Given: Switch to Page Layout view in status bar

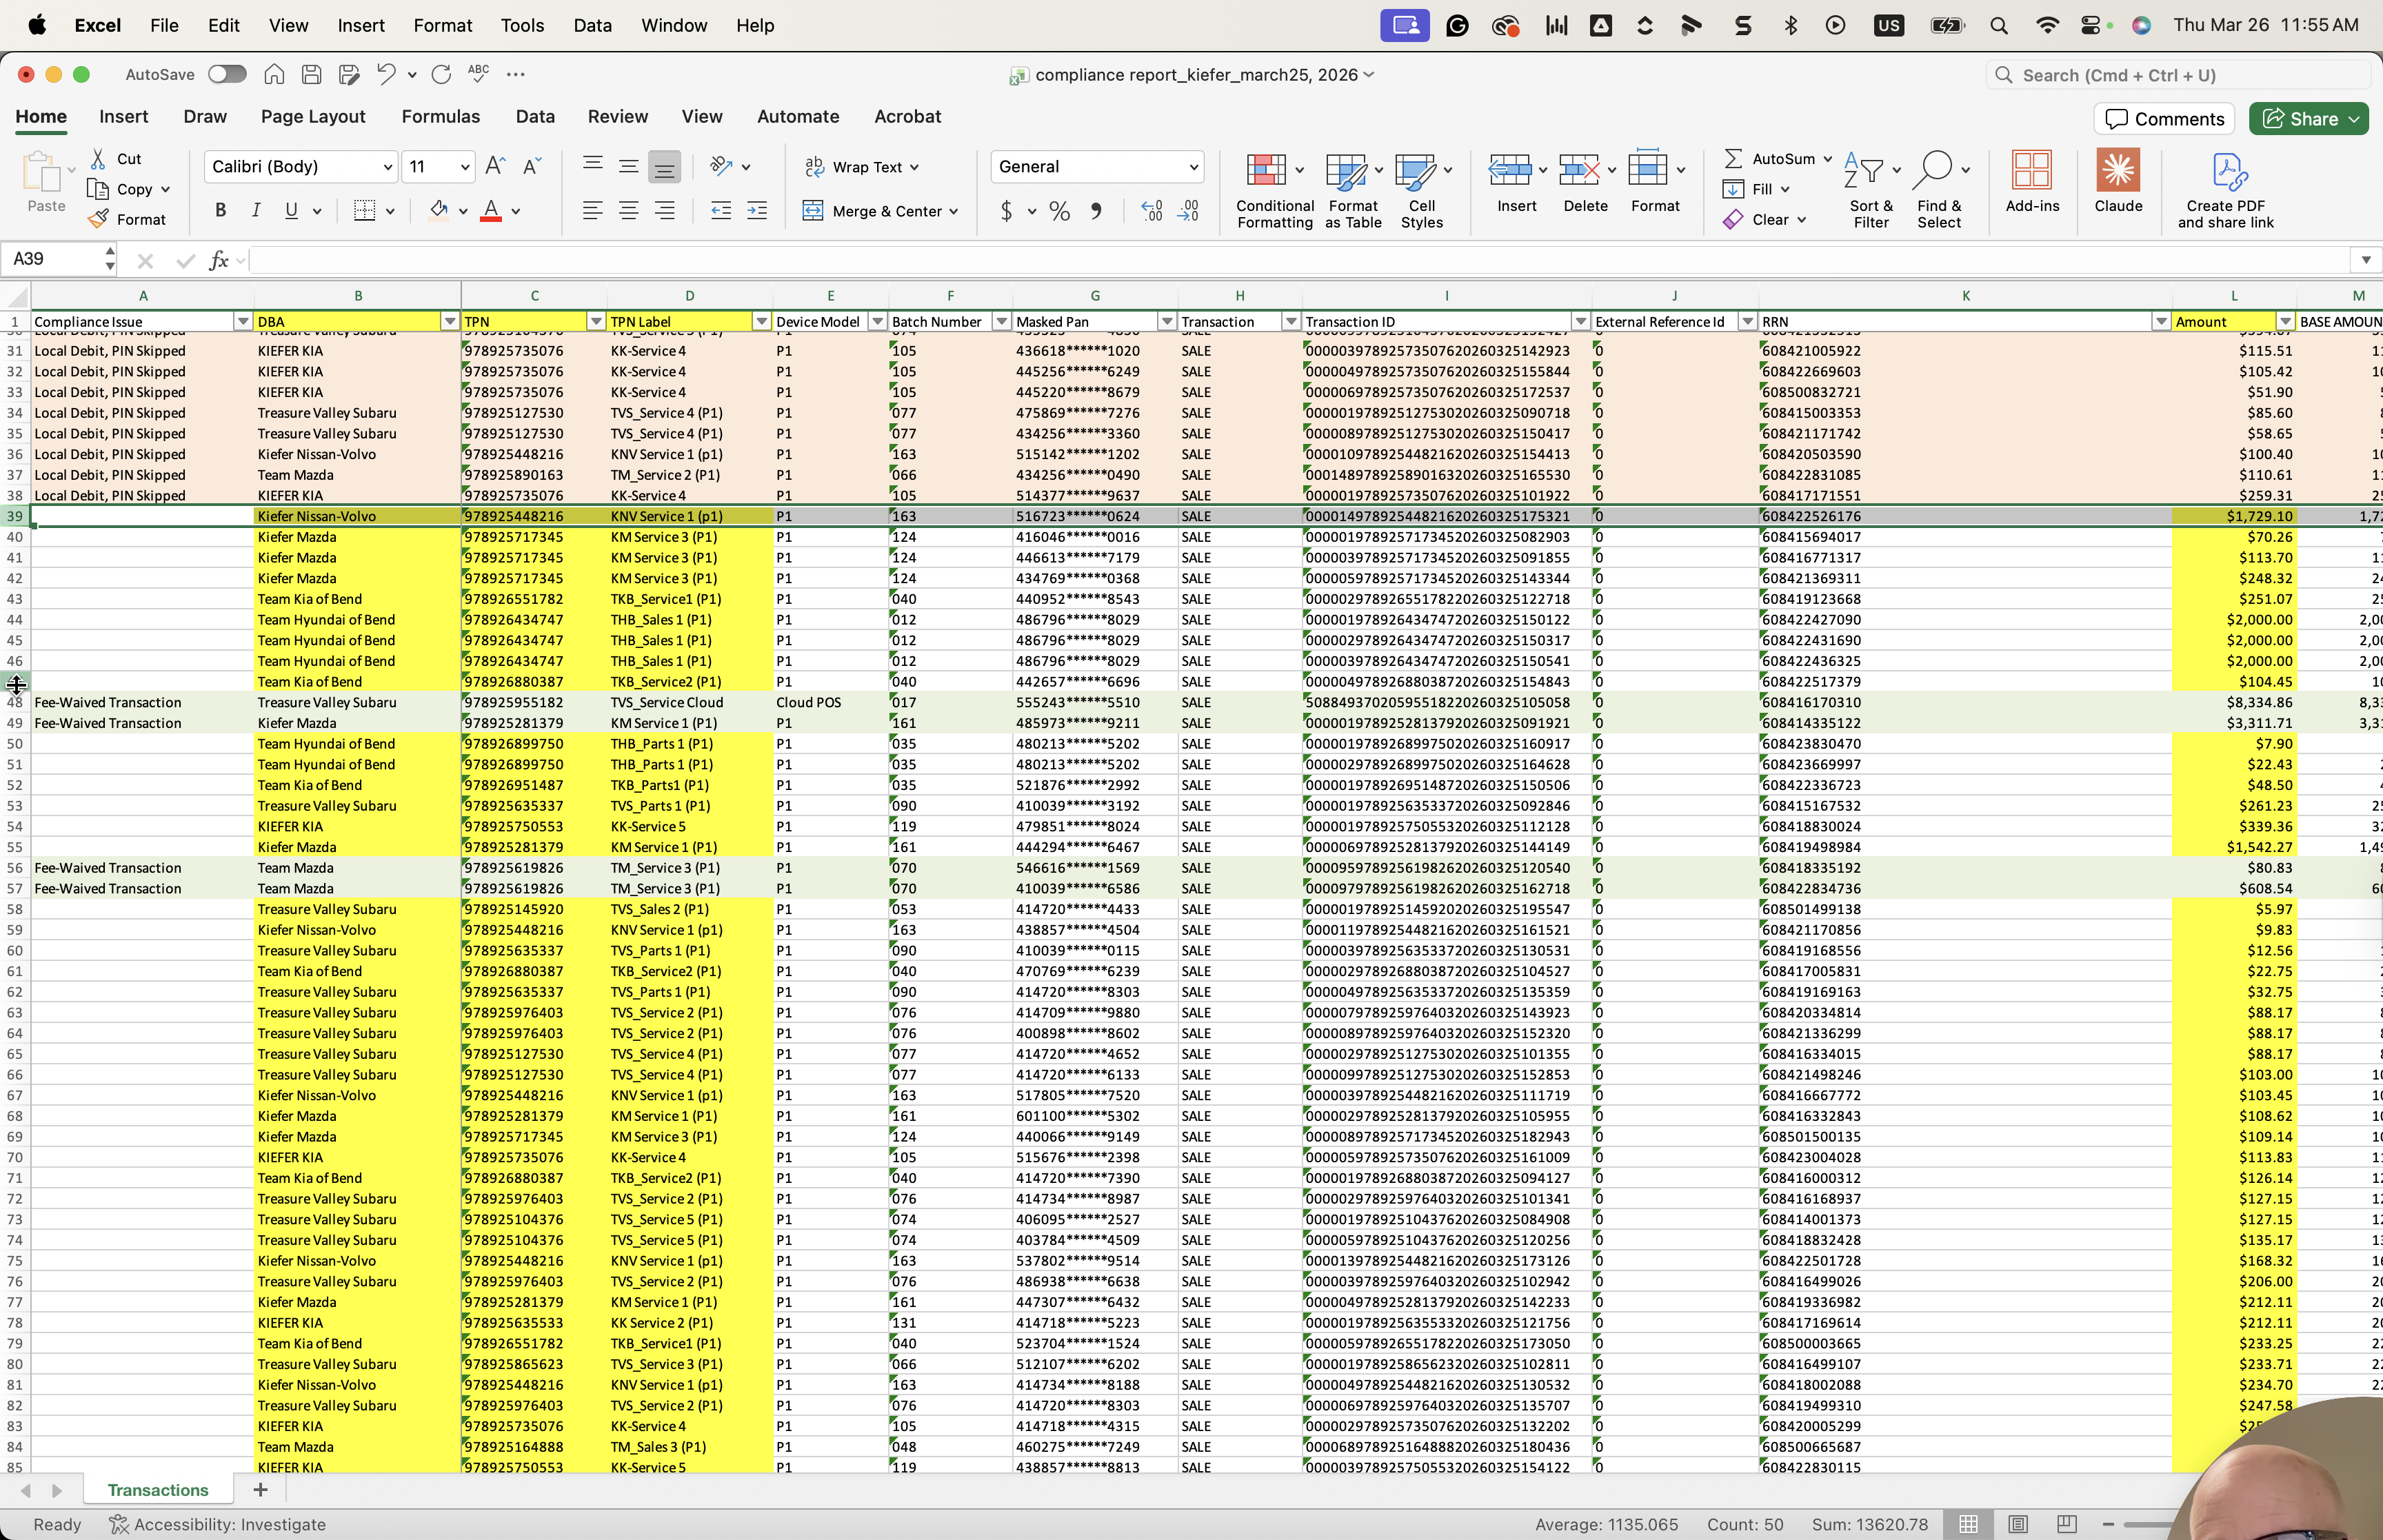Looking at the screenshot, I should tap(2018, 1524).
